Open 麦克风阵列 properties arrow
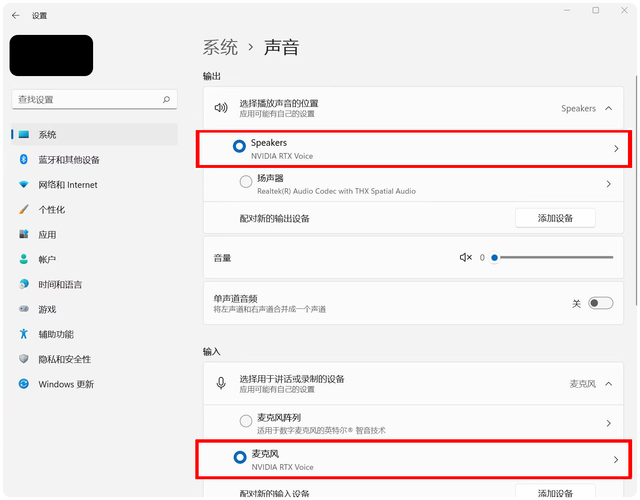Image resolution: width=640 pixels, height=500 pixels. [609, 423]
